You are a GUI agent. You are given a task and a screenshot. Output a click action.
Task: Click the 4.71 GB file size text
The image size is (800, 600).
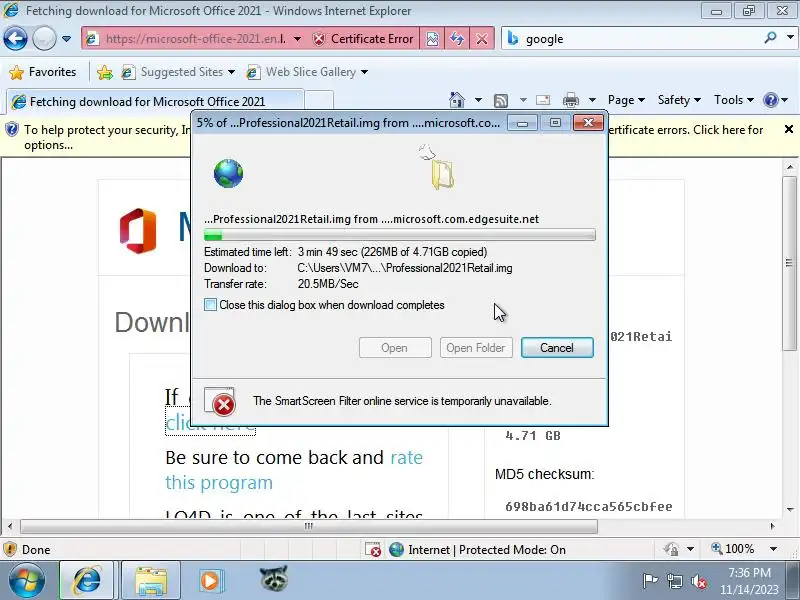[x=533, y=436]
